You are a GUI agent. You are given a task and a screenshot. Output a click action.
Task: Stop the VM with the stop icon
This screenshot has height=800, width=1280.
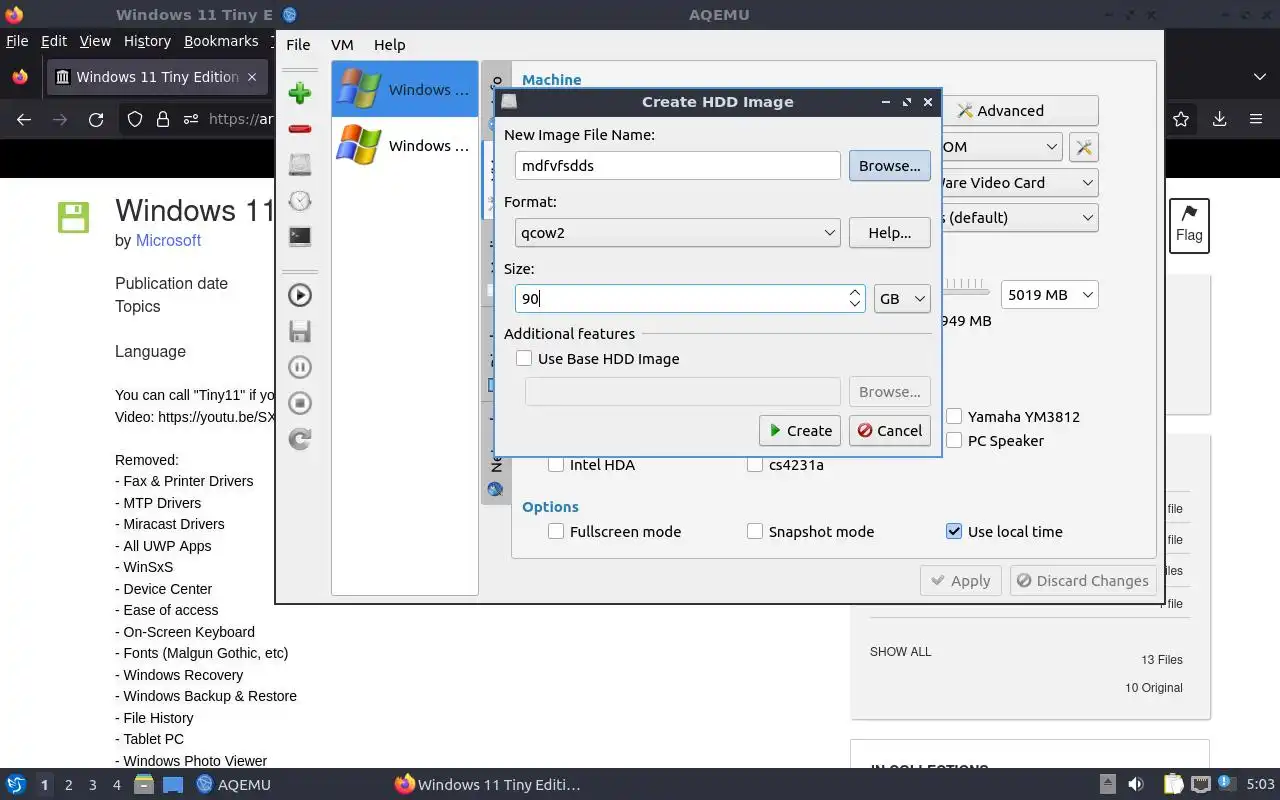(x=299, y=403)
